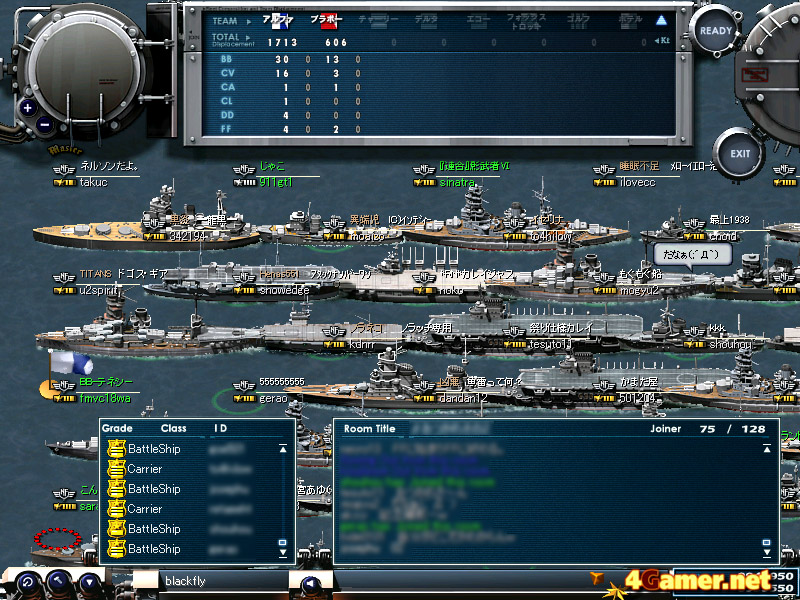Click the READY button
800x600 pixels.
[715, 31]
